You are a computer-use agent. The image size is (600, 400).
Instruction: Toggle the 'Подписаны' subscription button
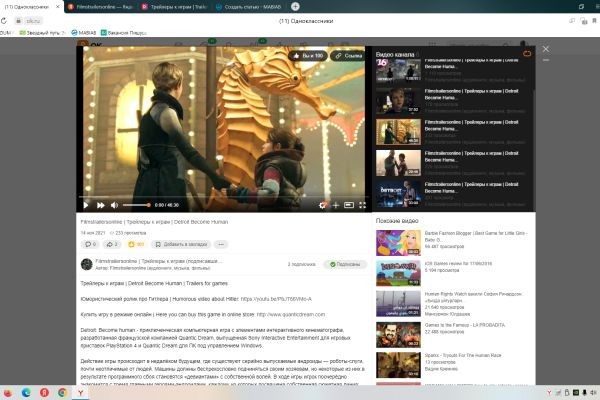(345, 264)
